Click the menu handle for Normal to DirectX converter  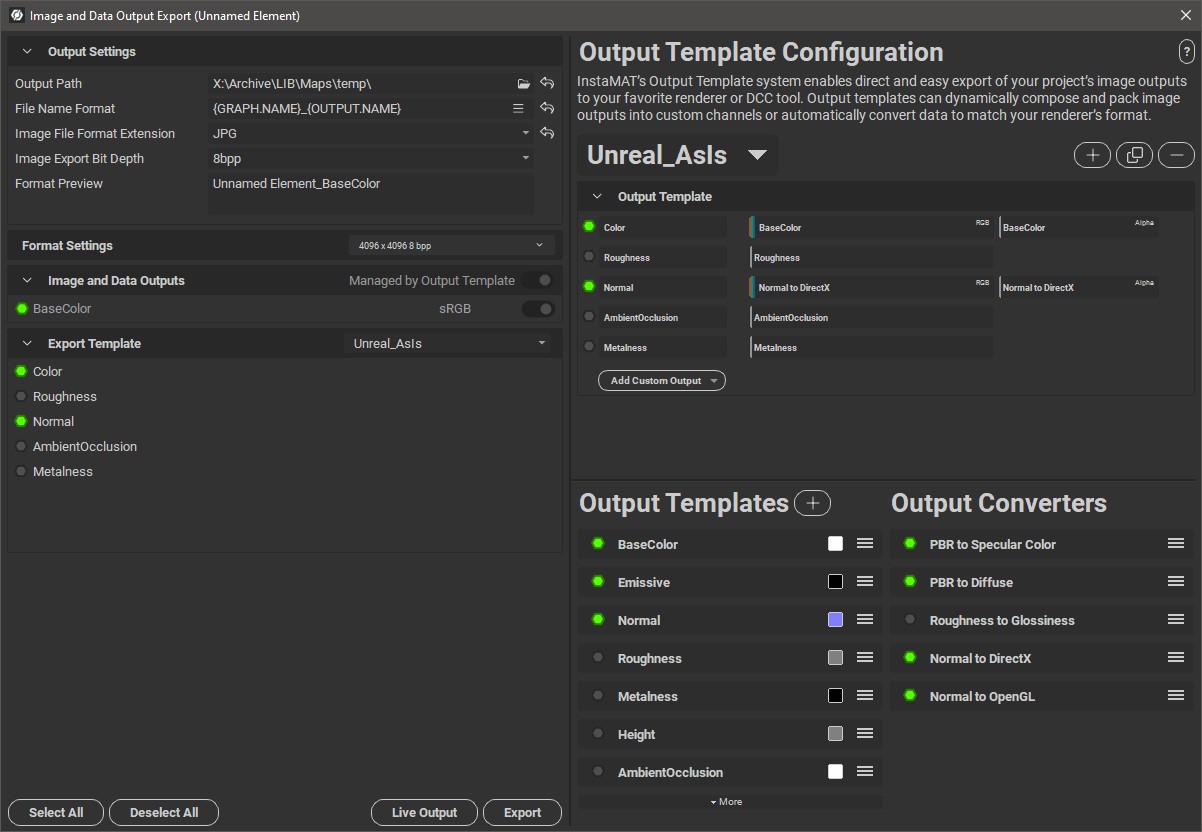pyautogui.click(x=1175, y=658)
